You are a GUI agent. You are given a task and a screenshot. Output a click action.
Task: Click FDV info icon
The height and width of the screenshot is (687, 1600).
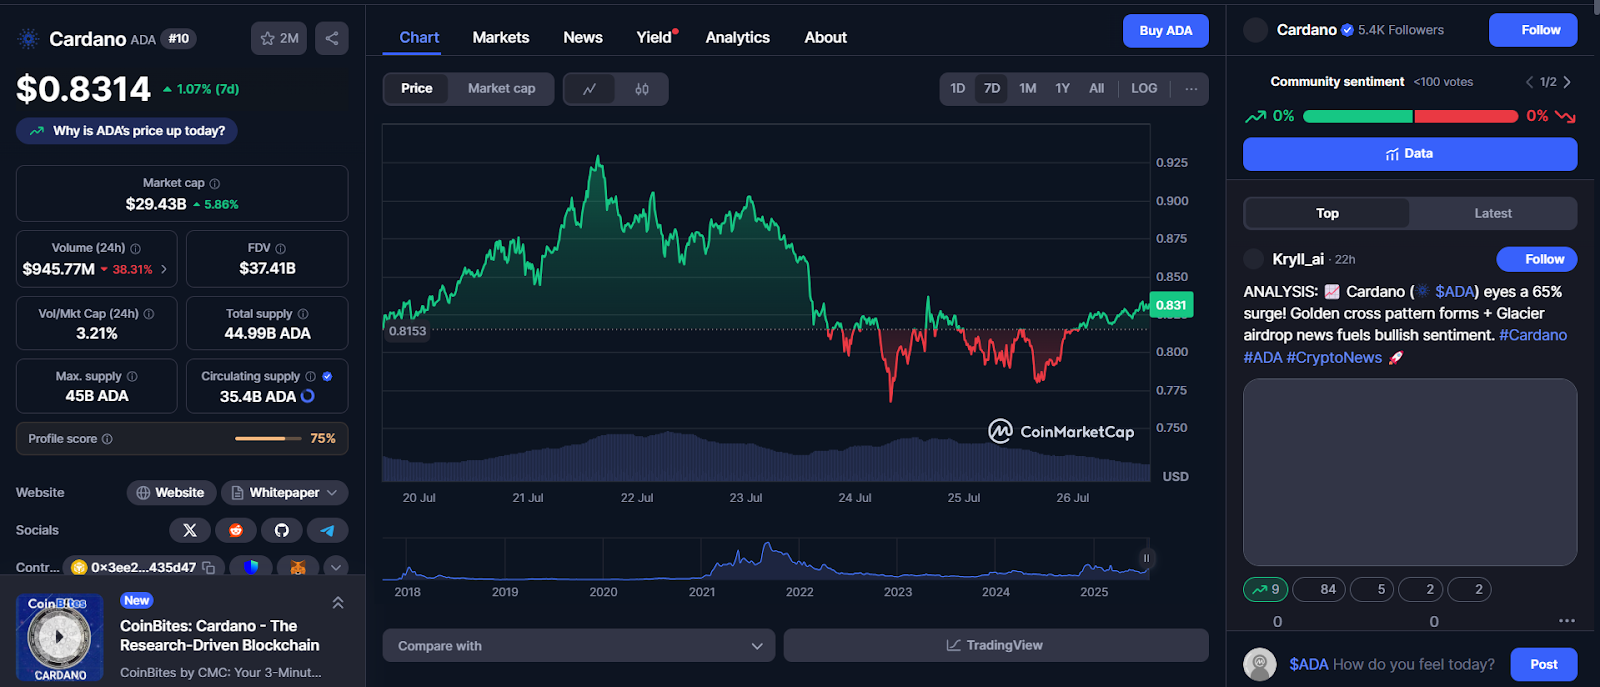(x=280, y=248)
